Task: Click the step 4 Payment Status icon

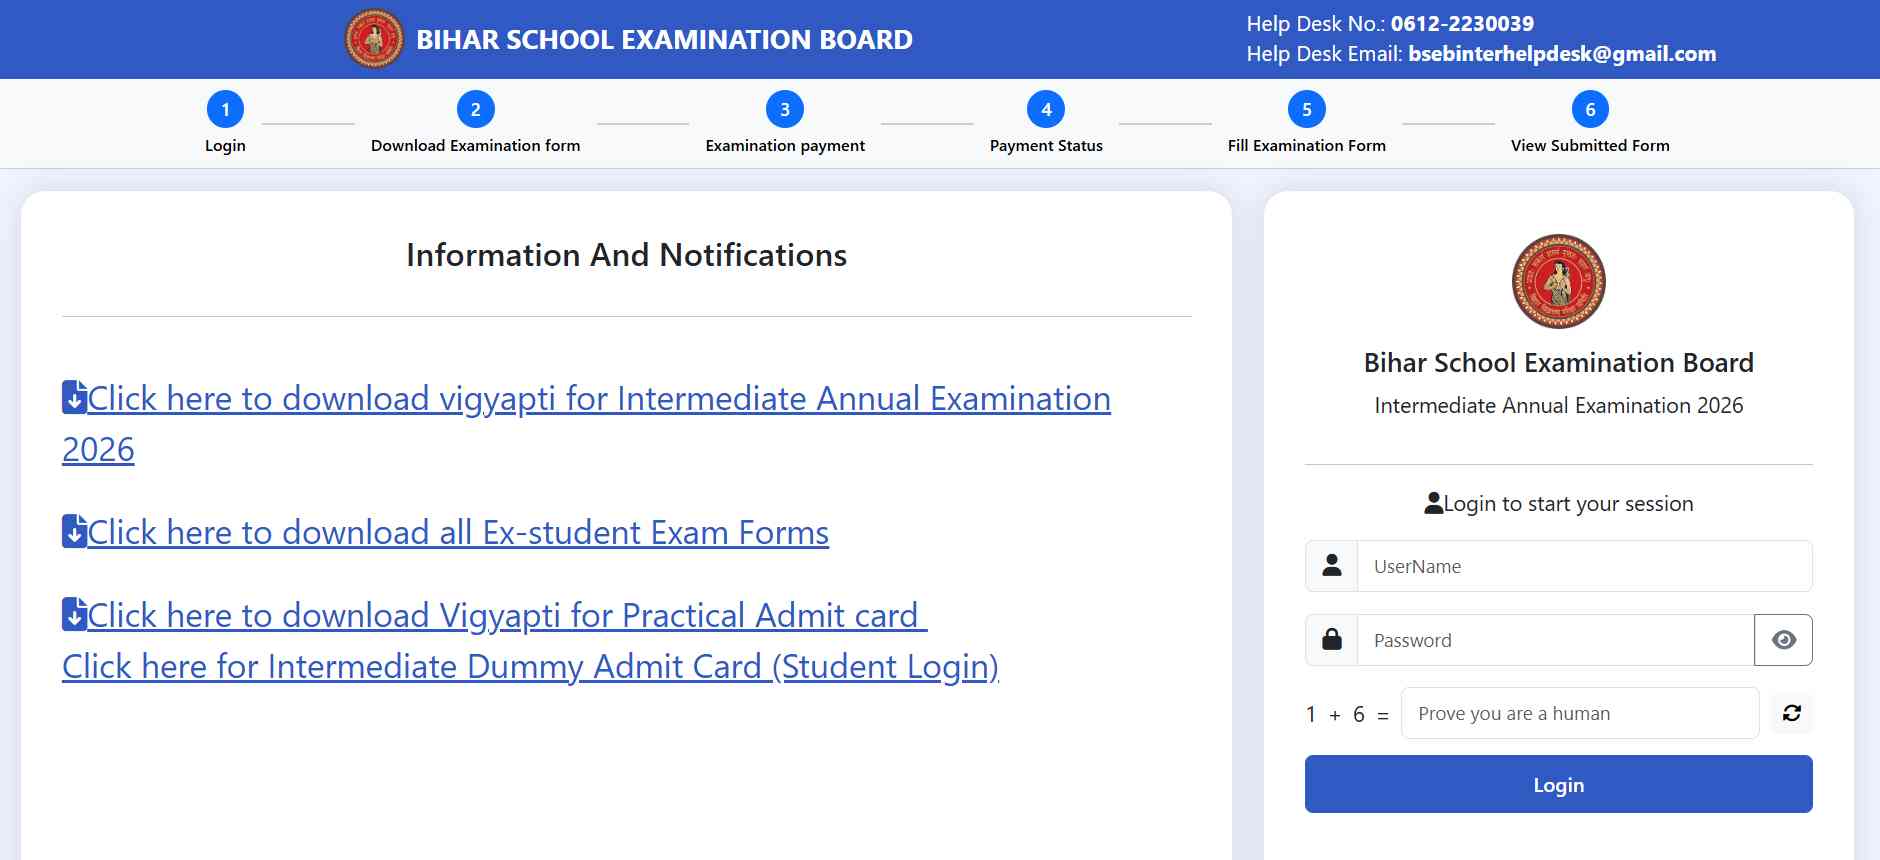Action: [1045, 108]
